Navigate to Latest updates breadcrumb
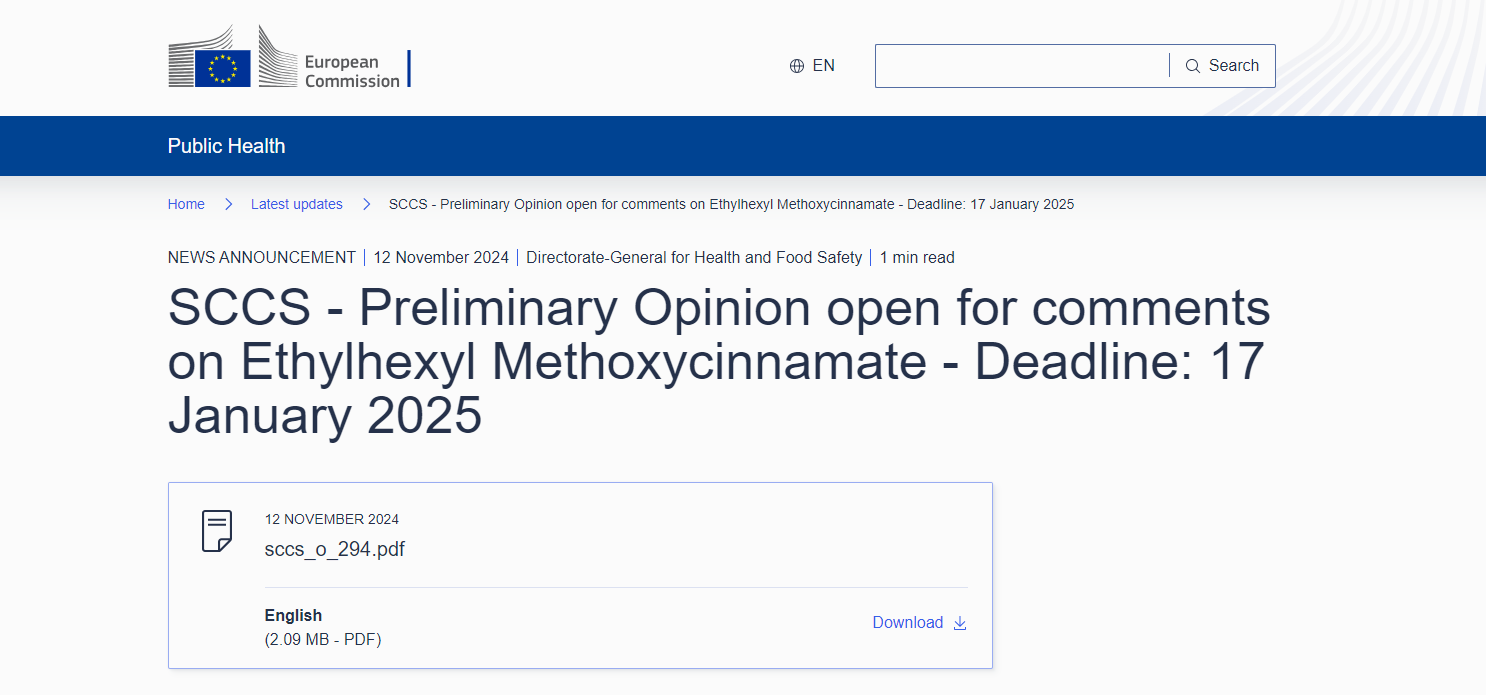Image resolution: width=1486 pixels, height=695 pixels. pos(296,204)
